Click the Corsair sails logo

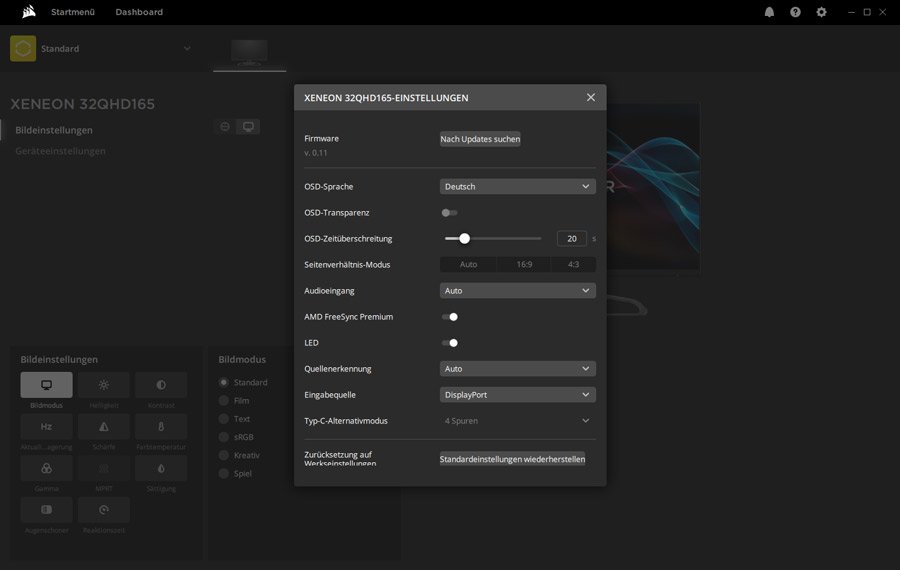click(29, 11)
